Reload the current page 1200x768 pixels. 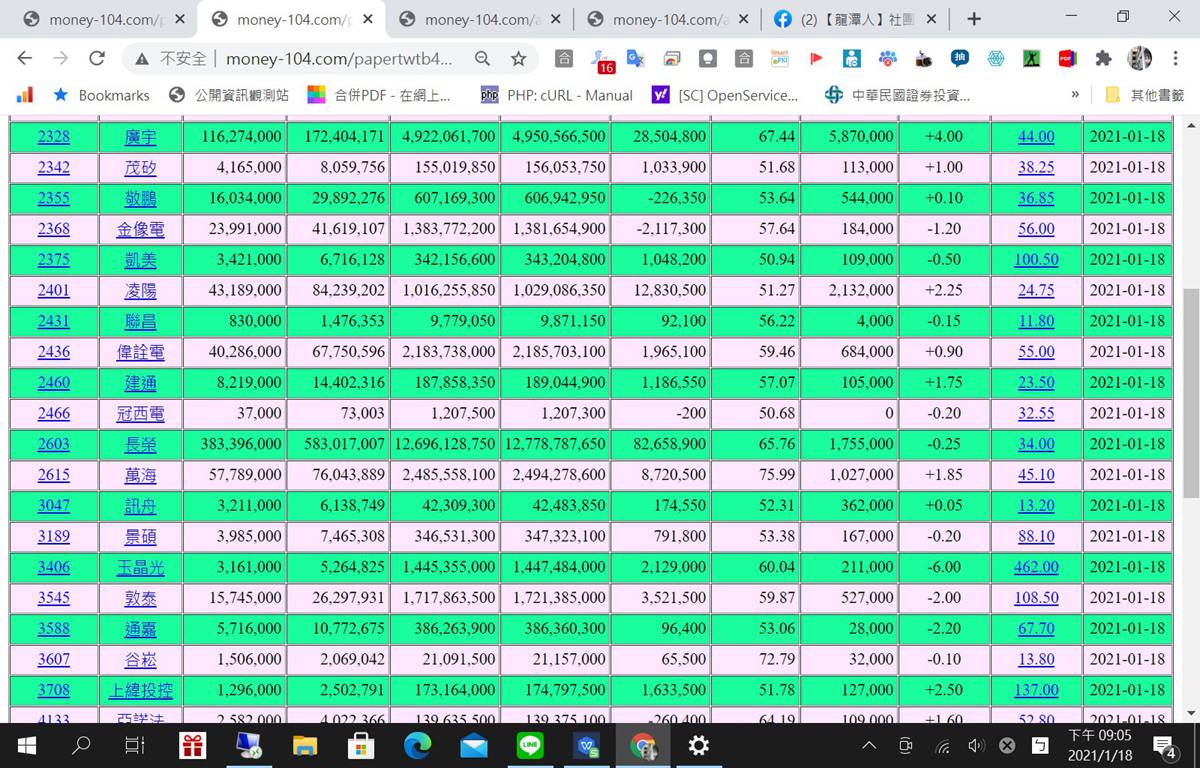97,59
